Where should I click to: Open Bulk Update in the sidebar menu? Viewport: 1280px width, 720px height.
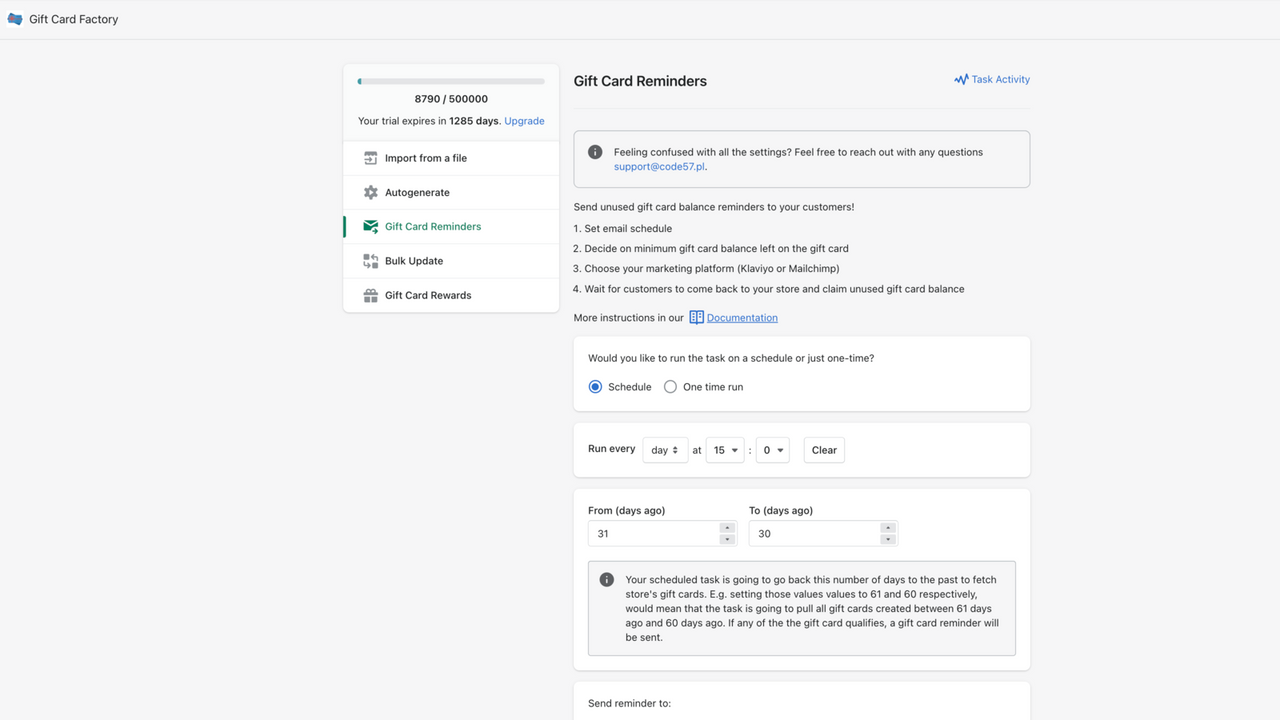pos(414,261)
